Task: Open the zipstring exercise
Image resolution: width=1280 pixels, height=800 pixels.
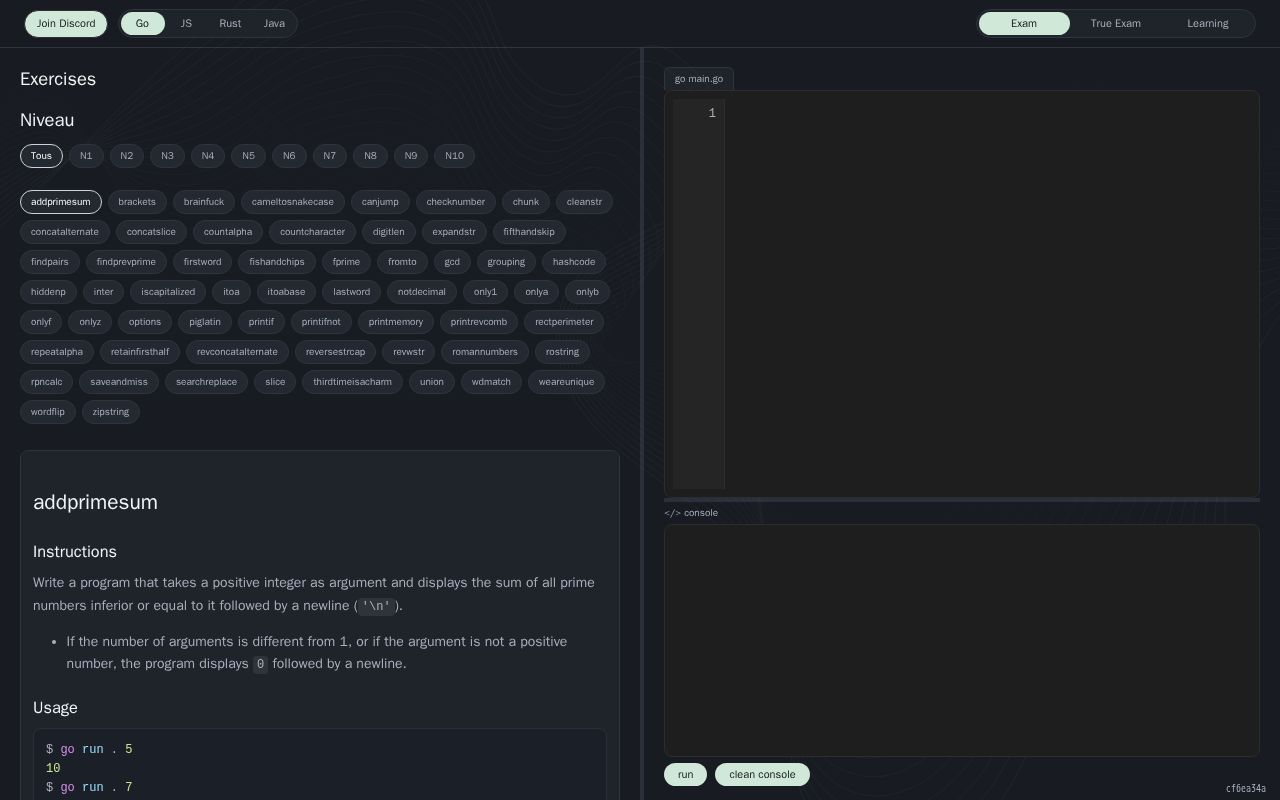Action: 111,412
